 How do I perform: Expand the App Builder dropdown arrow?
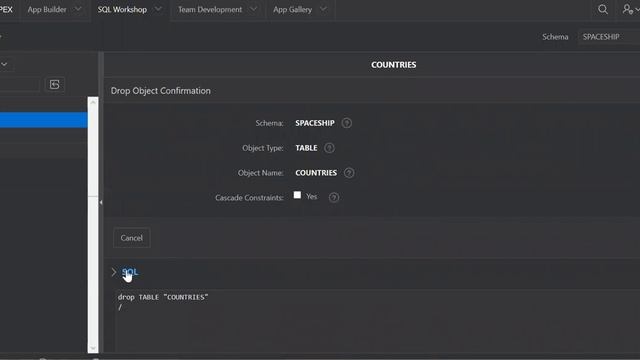[78, 9]
